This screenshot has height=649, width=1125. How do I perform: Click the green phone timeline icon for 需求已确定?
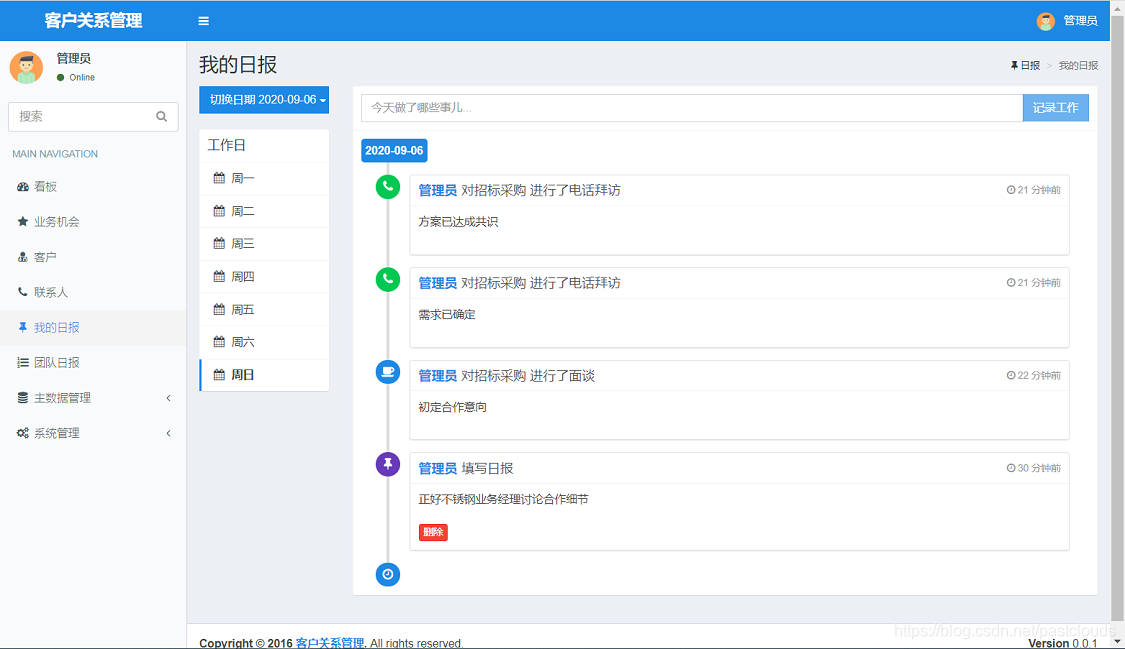[388, 279]
